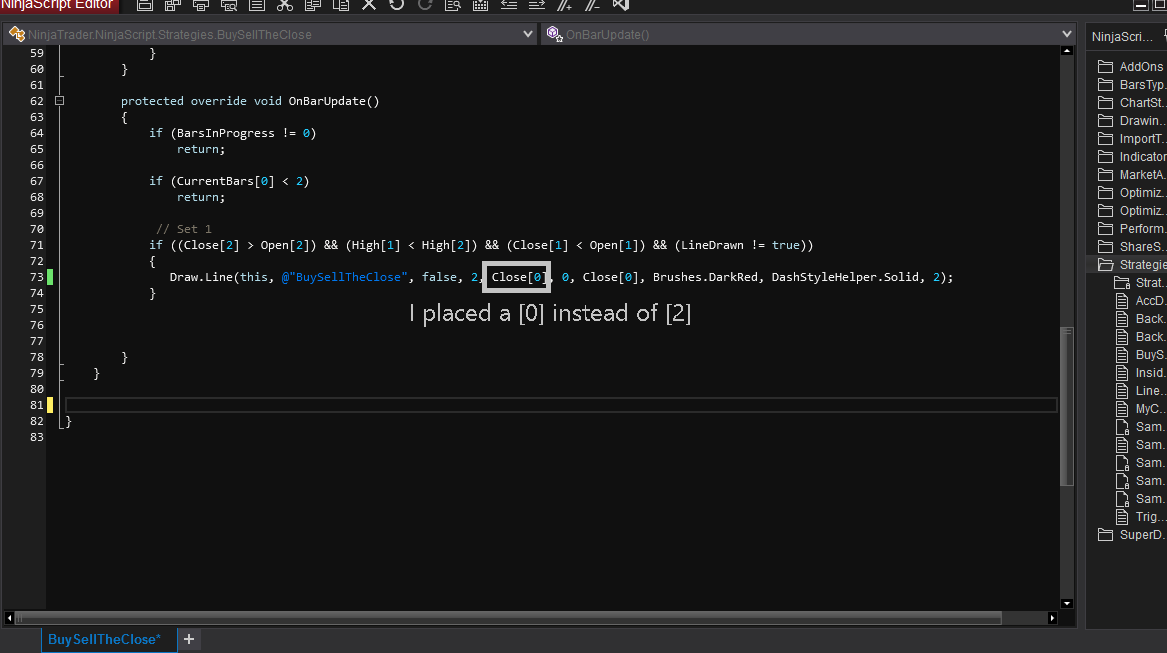Click the vertical scrollbar down arrow

pyautogui.click(x=1067, y=603)
